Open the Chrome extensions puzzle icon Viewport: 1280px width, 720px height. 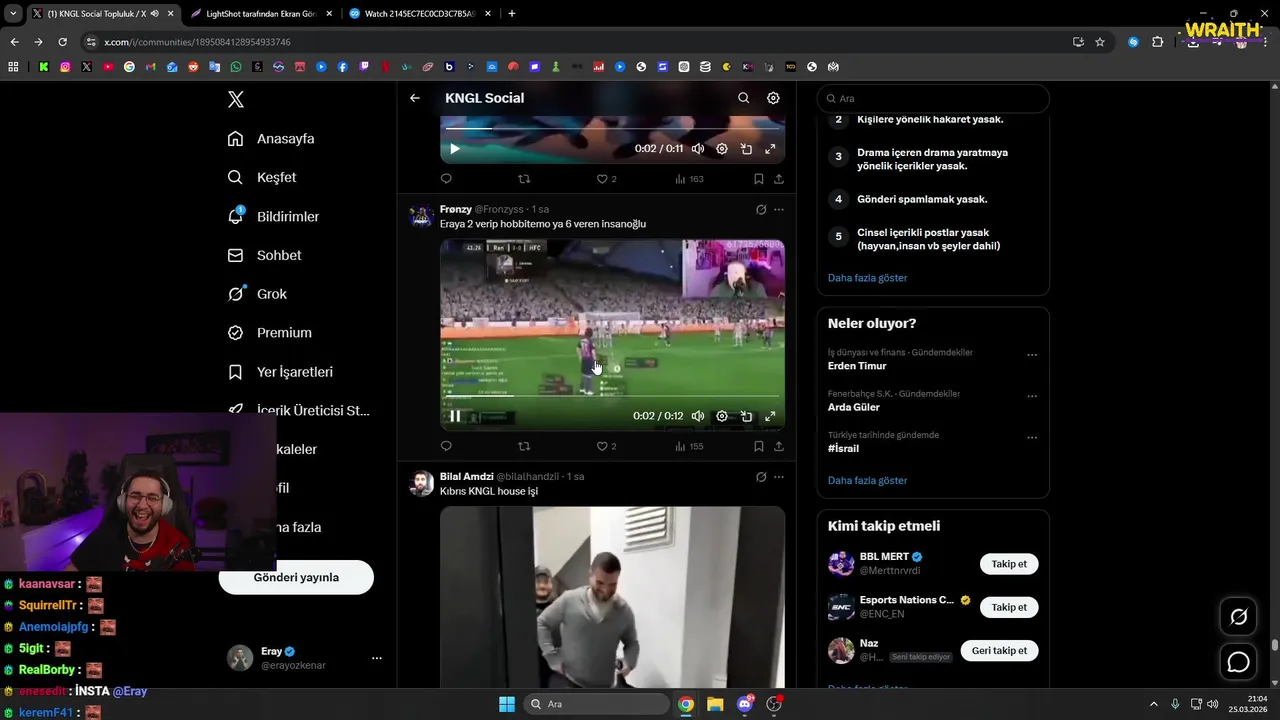tap(1158, 42)
